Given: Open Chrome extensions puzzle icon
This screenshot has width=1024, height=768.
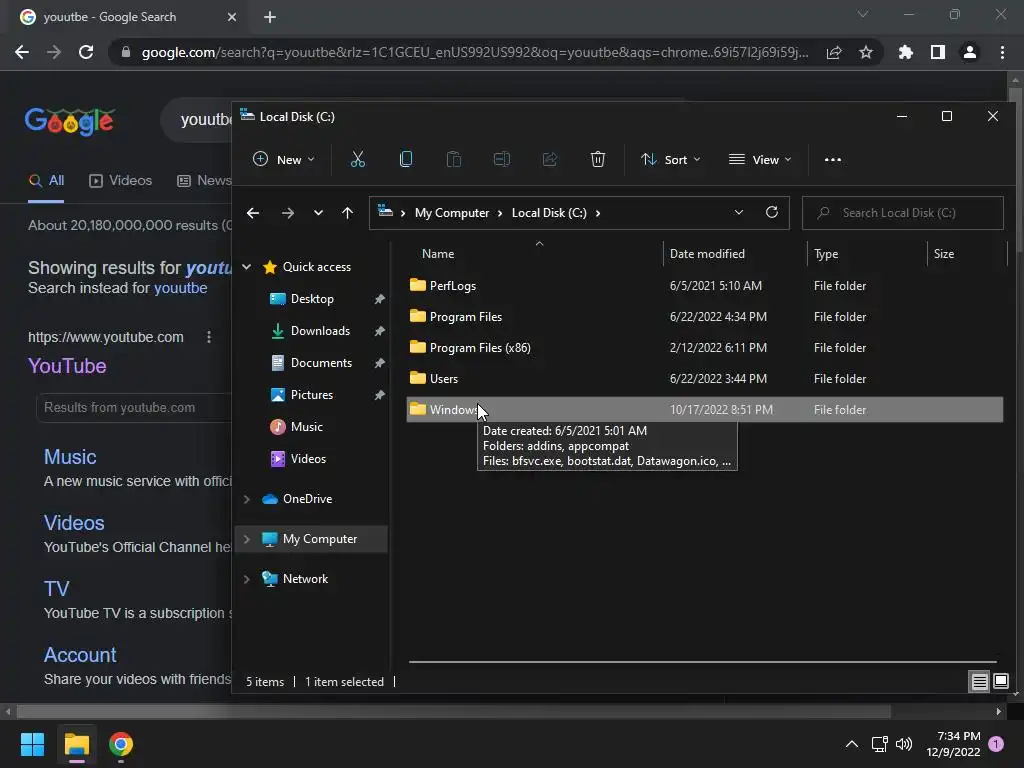Looking at the screenshot, I should pyautogui.click(x=905, y=52).
